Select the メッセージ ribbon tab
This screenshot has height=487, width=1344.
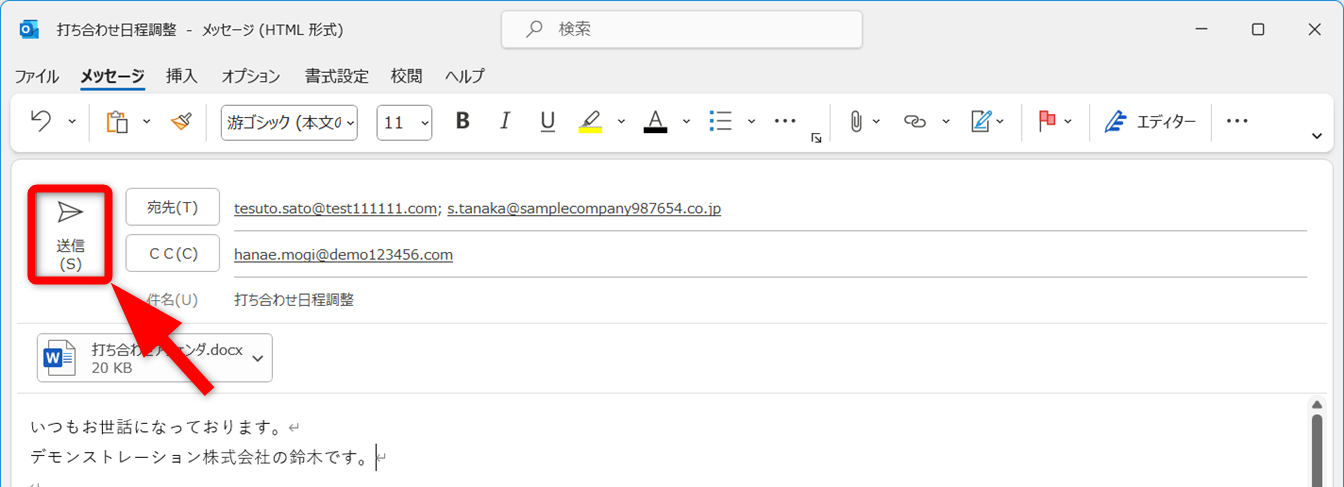tap(113, 76)
